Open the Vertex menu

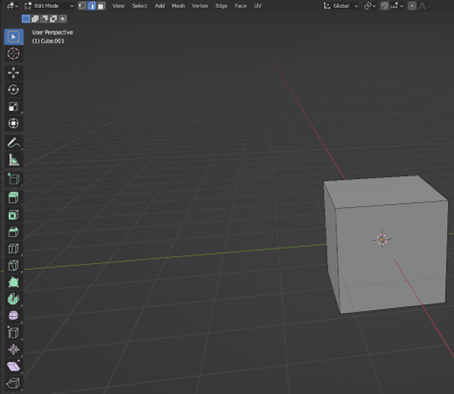pos(200,6)
